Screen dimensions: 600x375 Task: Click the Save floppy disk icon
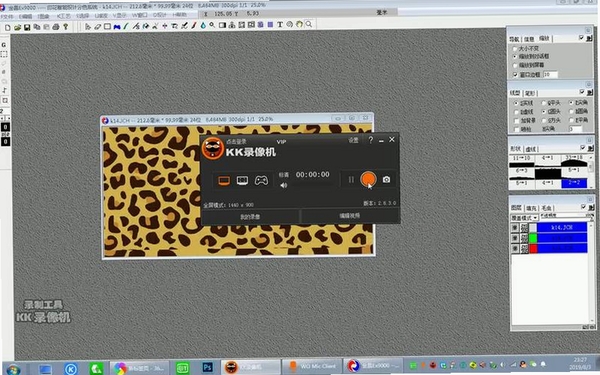27,27
